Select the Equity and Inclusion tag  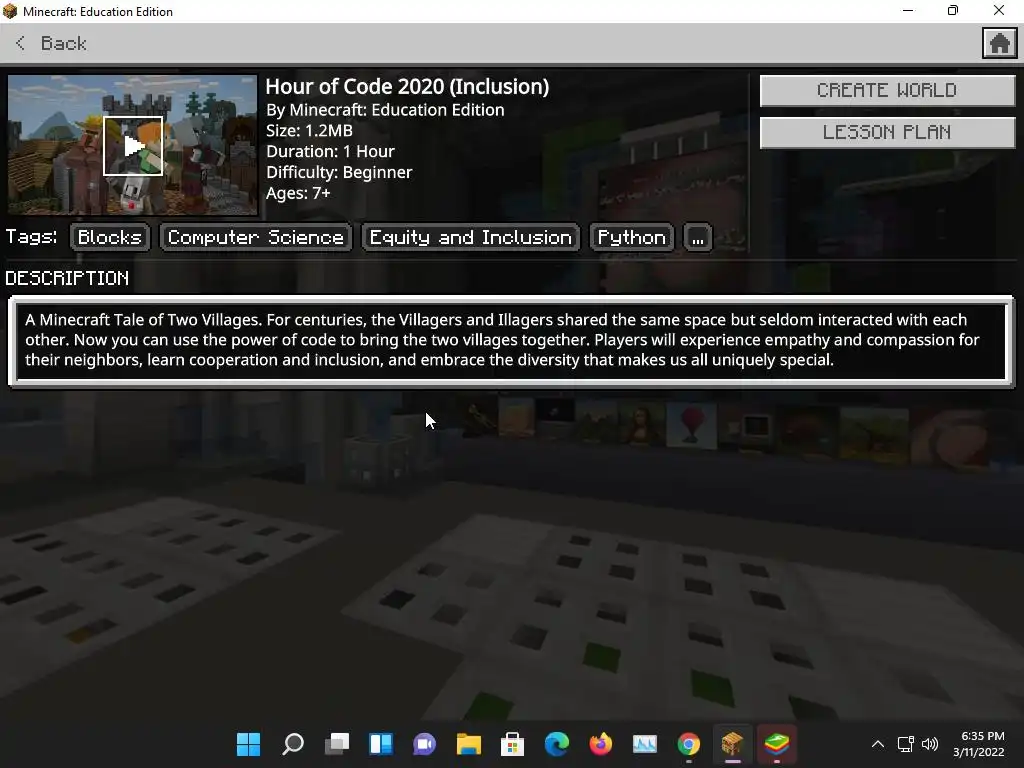[470, 237]
